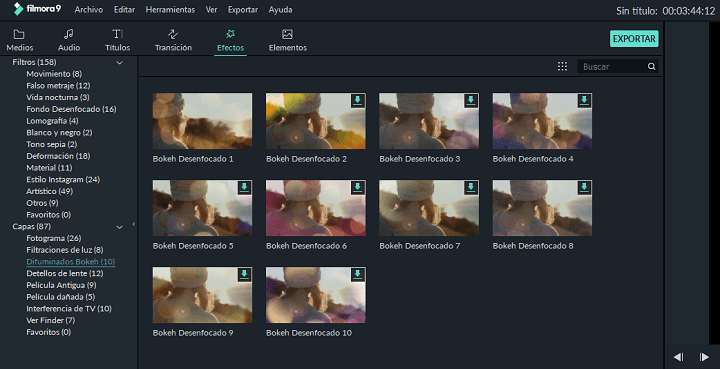The width and height of the screenshot is (720, 369).
Task: Click the EXPORTAR button
Action: (x=634, y=39)
